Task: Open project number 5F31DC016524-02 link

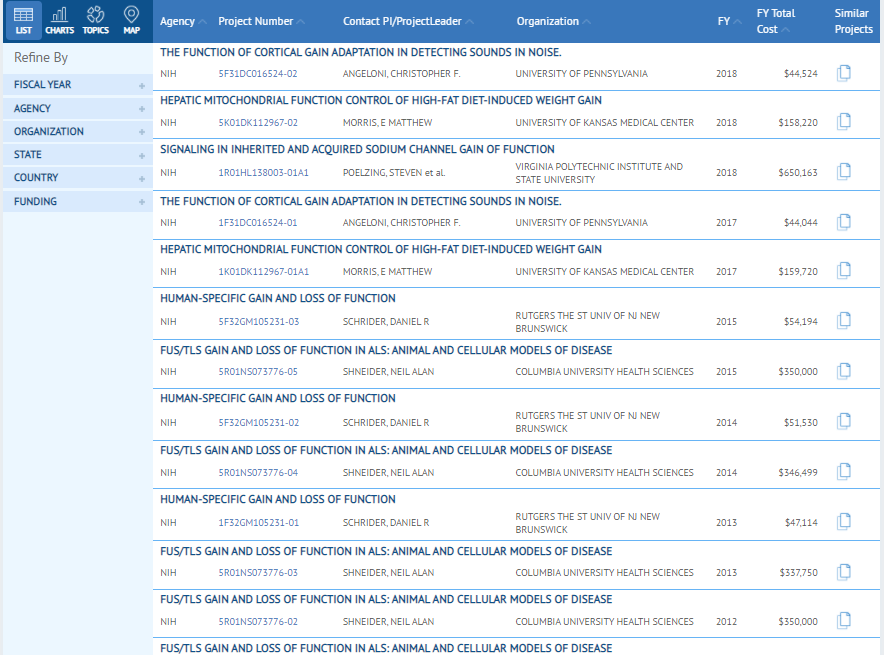Action: point(258,74)
